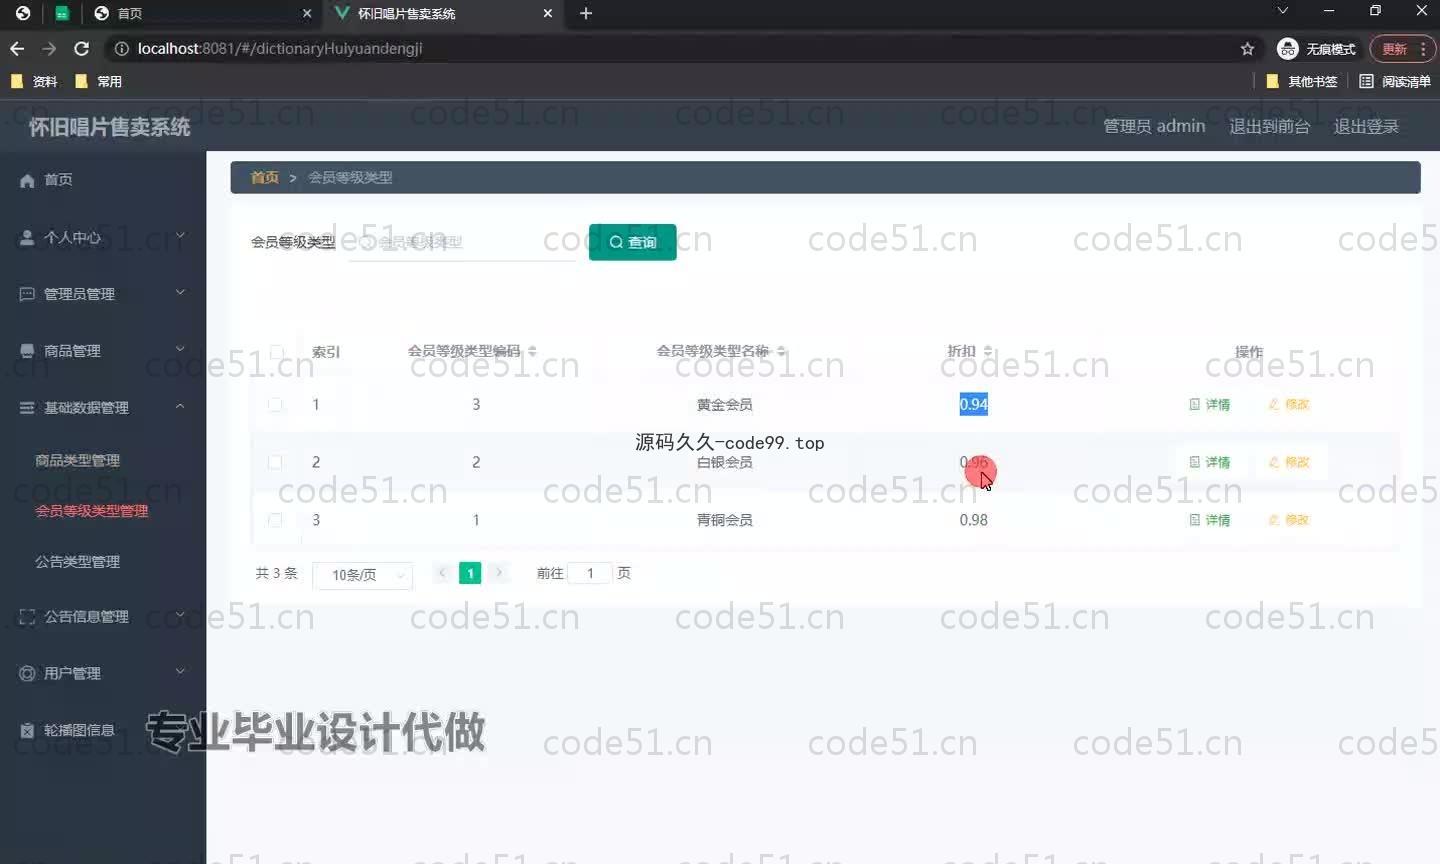Go to the previous page arrow
Screen dimensions: 1440x864
click(442, 573)
